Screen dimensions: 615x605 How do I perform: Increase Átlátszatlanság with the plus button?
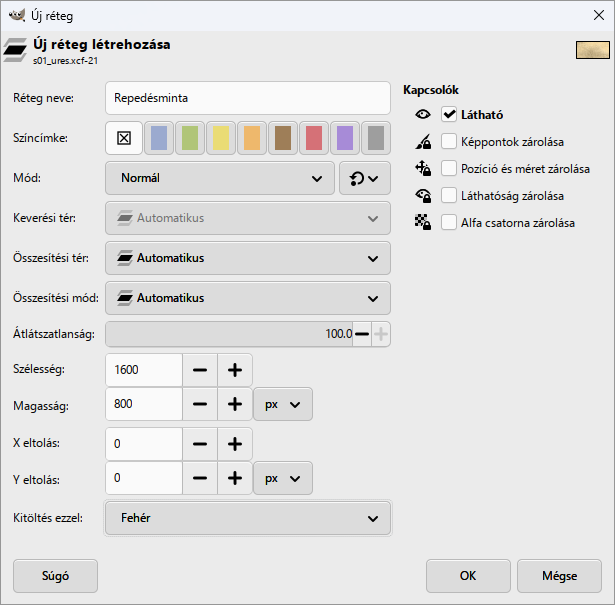[381, 334]
